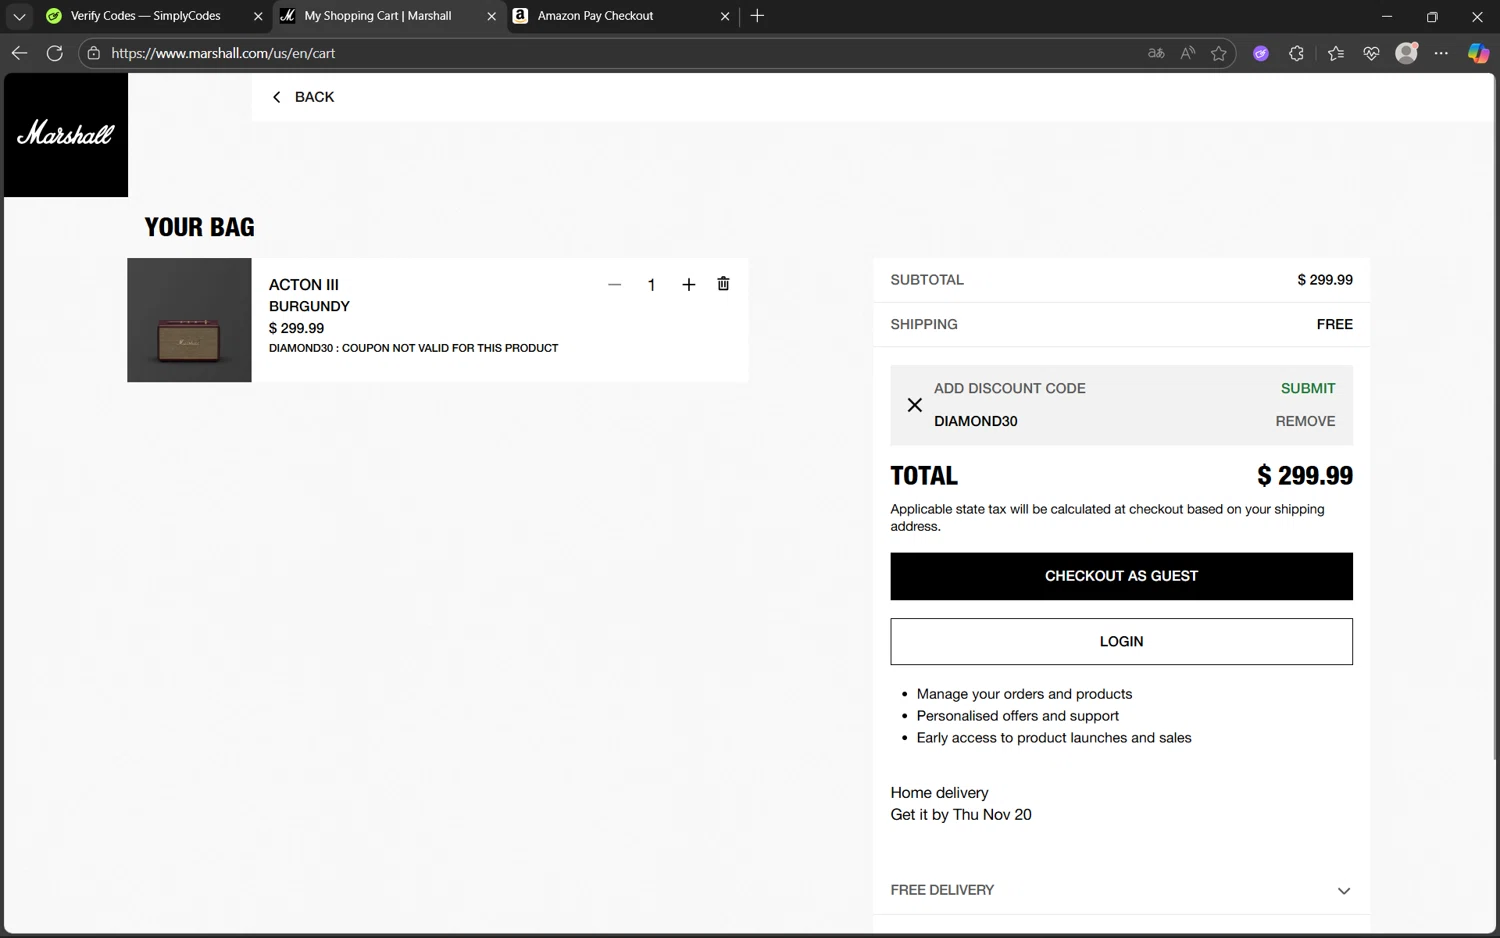
Task: Open a new browser tab
Action: [757, 16]
